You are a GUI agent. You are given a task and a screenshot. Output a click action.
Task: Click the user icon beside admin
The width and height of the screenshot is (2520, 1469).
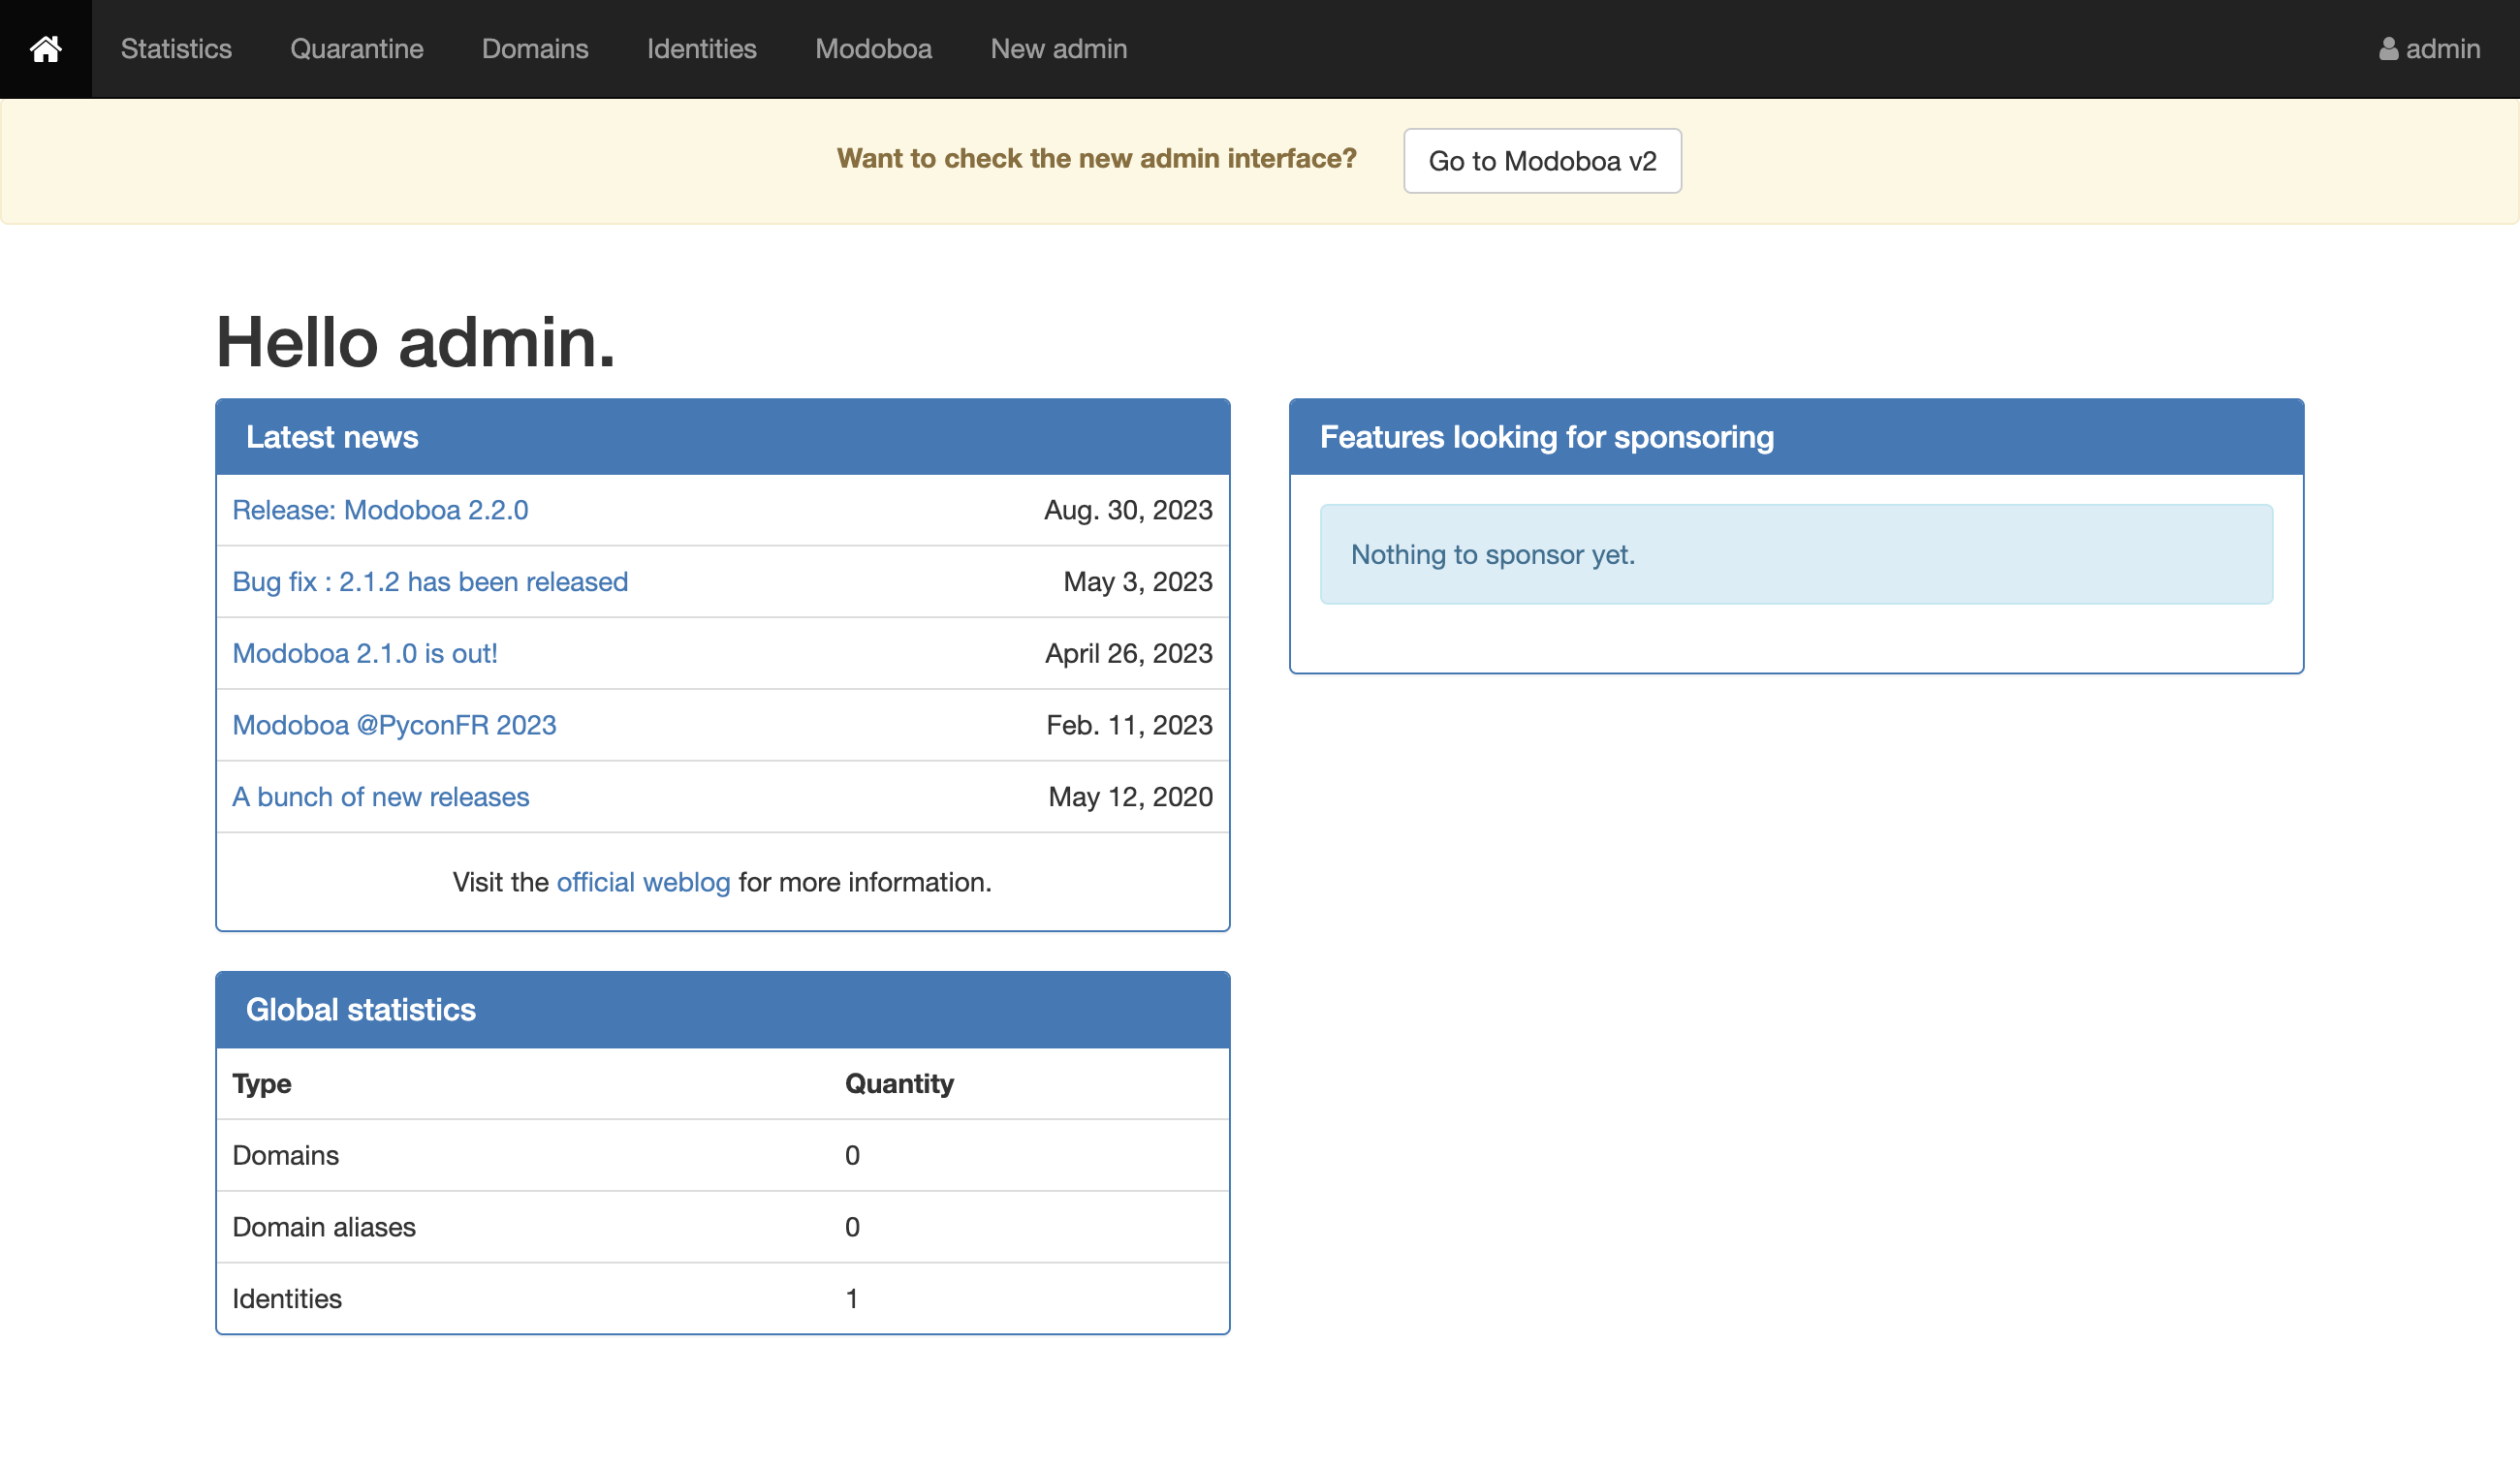[x=2388, y=49]
